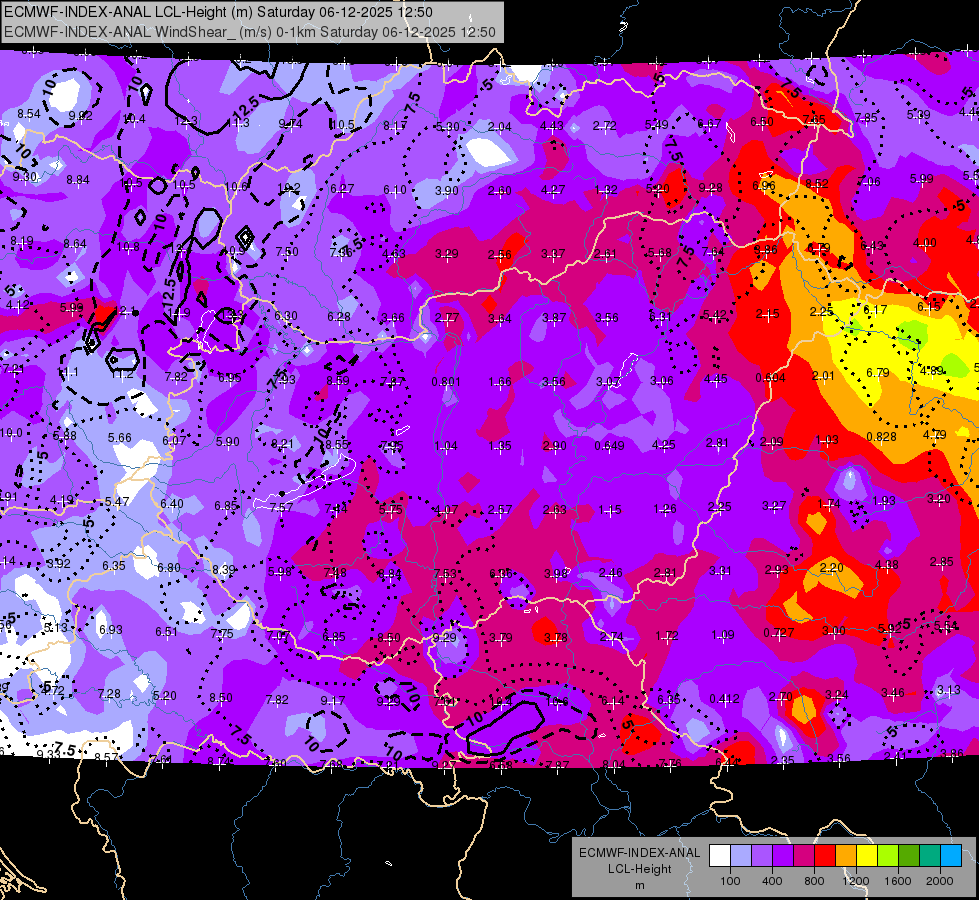
Task: Click the grid value 9.17
Action: coord(333,701)
